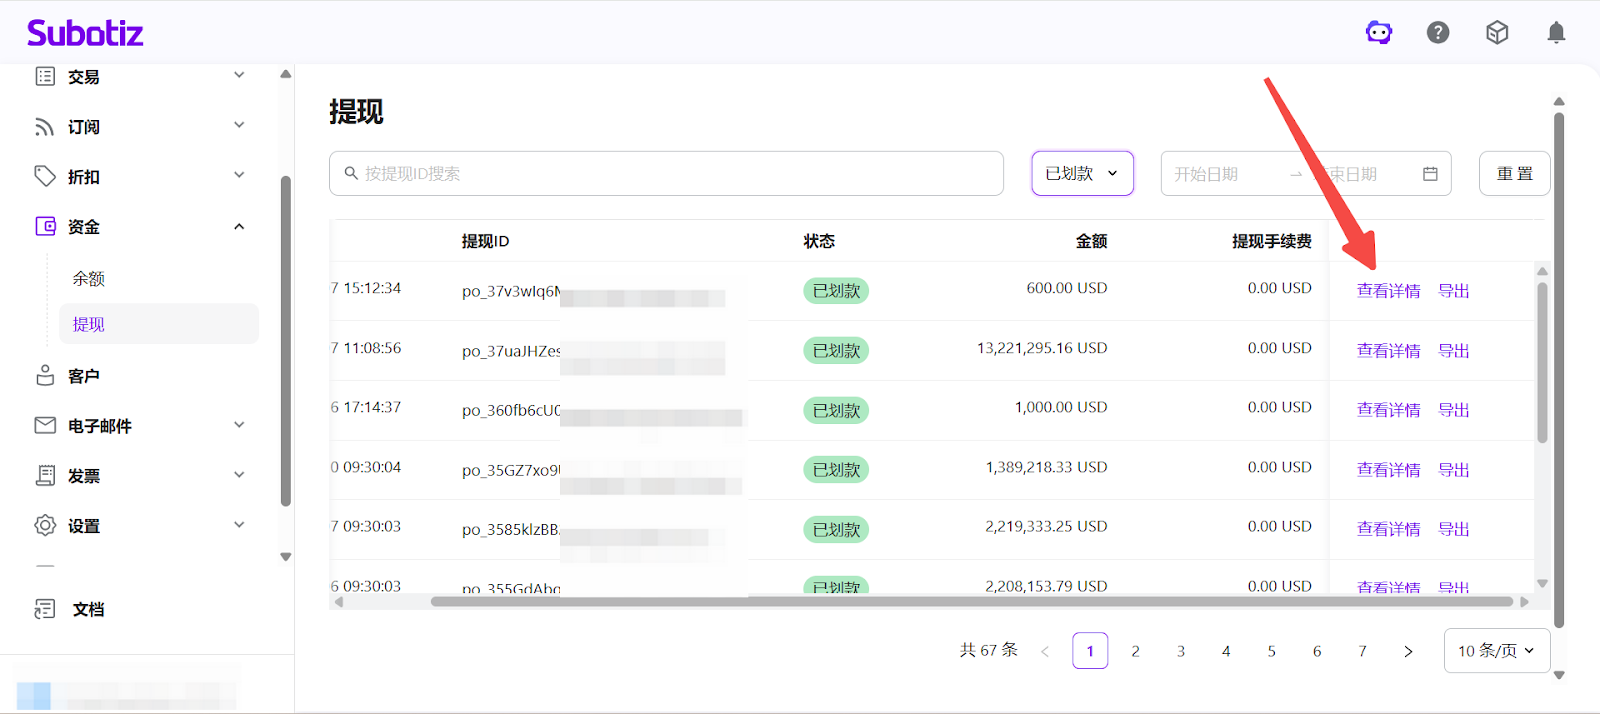Open the notifications bell
This screenshot has height=714, width=1600.
coord(1556,33)
